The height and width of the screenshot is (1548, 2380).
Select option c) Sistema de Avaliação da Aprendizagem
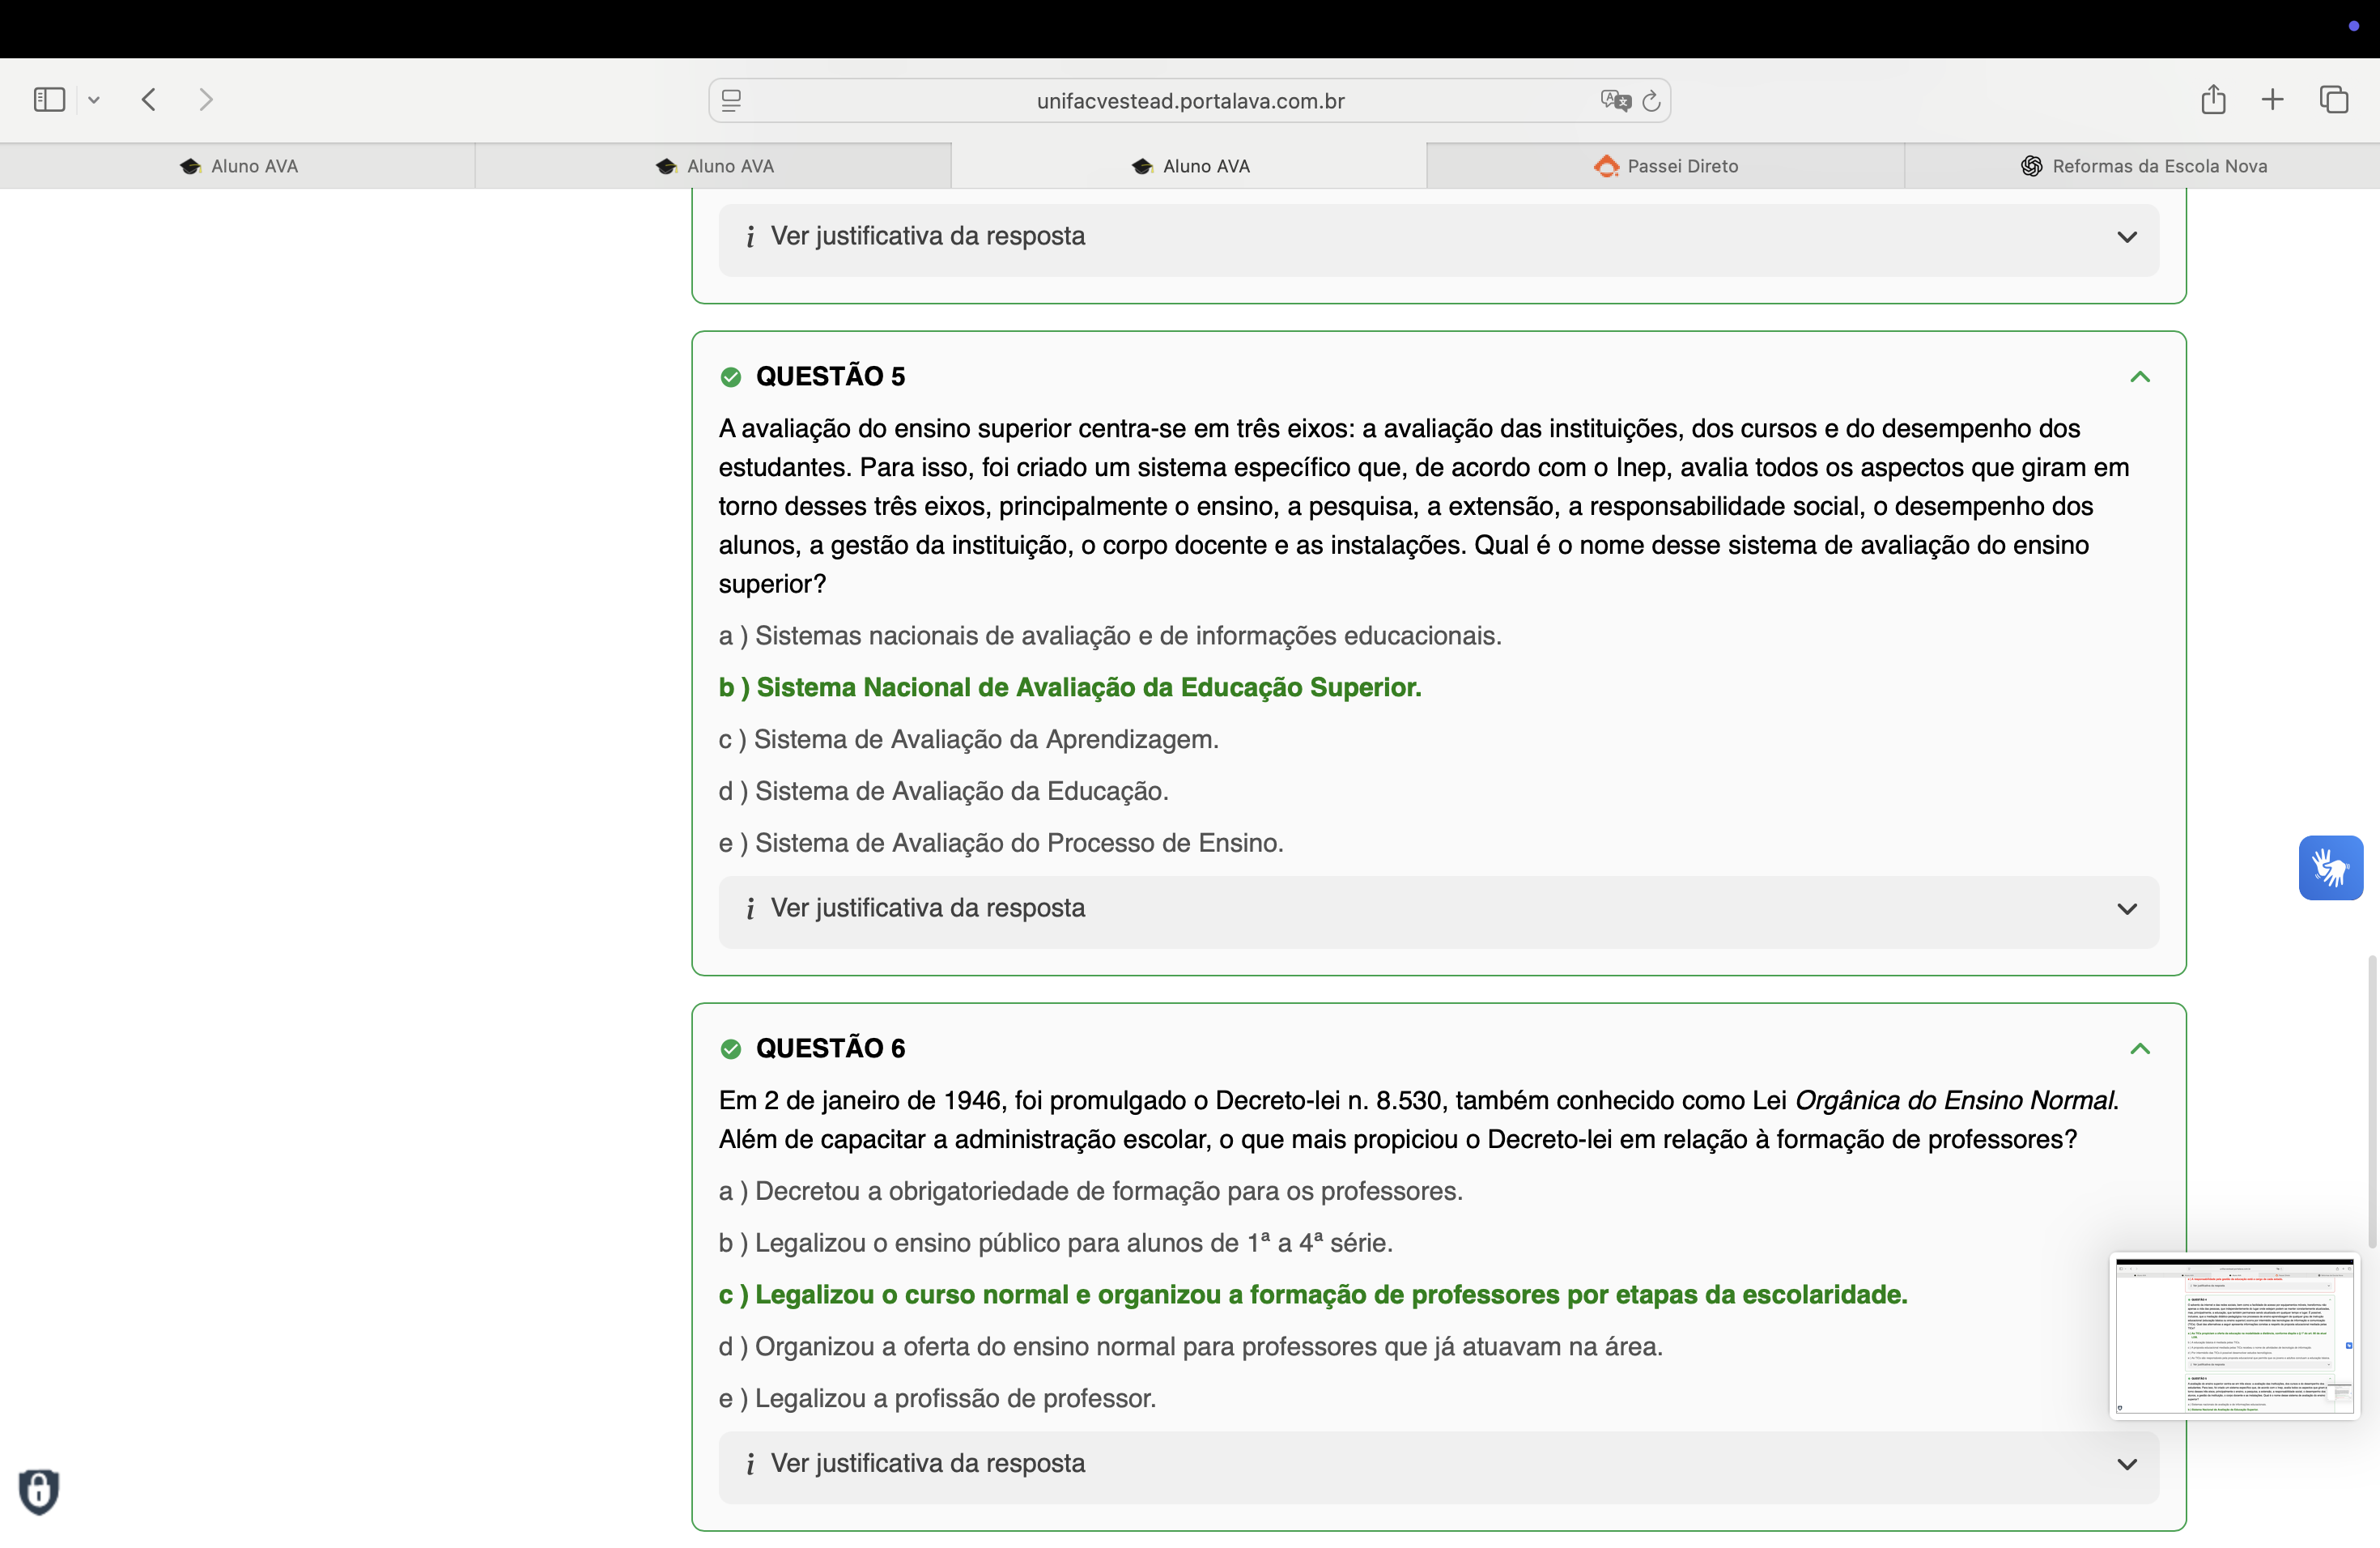pyautogui.click(x=968, y=740)
